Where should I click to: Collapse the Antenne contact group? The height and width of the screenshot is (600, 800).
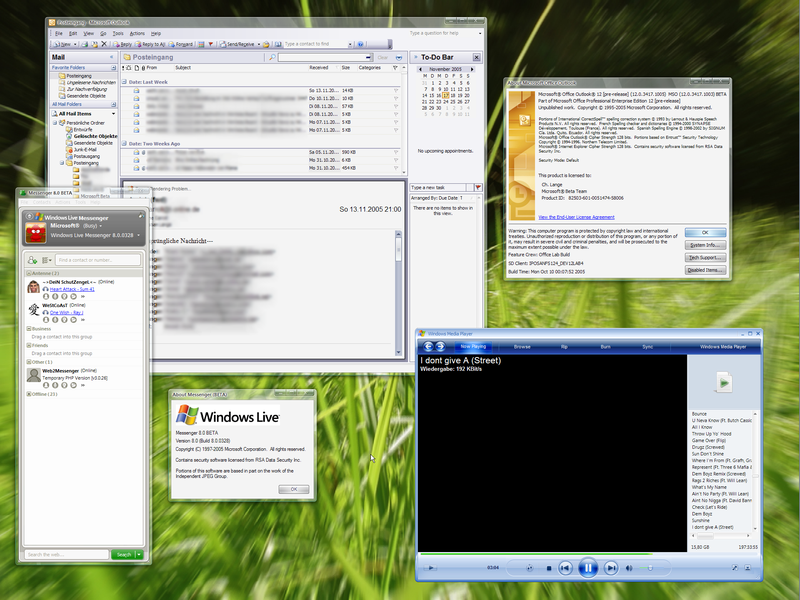pos(29,273)
